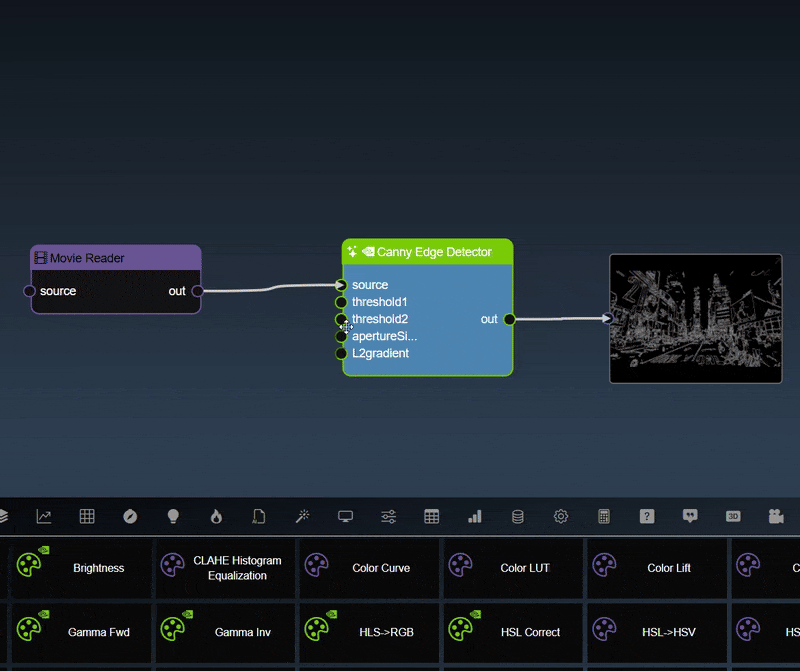
Task: Click the monitor display icon
Action: (x=345, y=516)
